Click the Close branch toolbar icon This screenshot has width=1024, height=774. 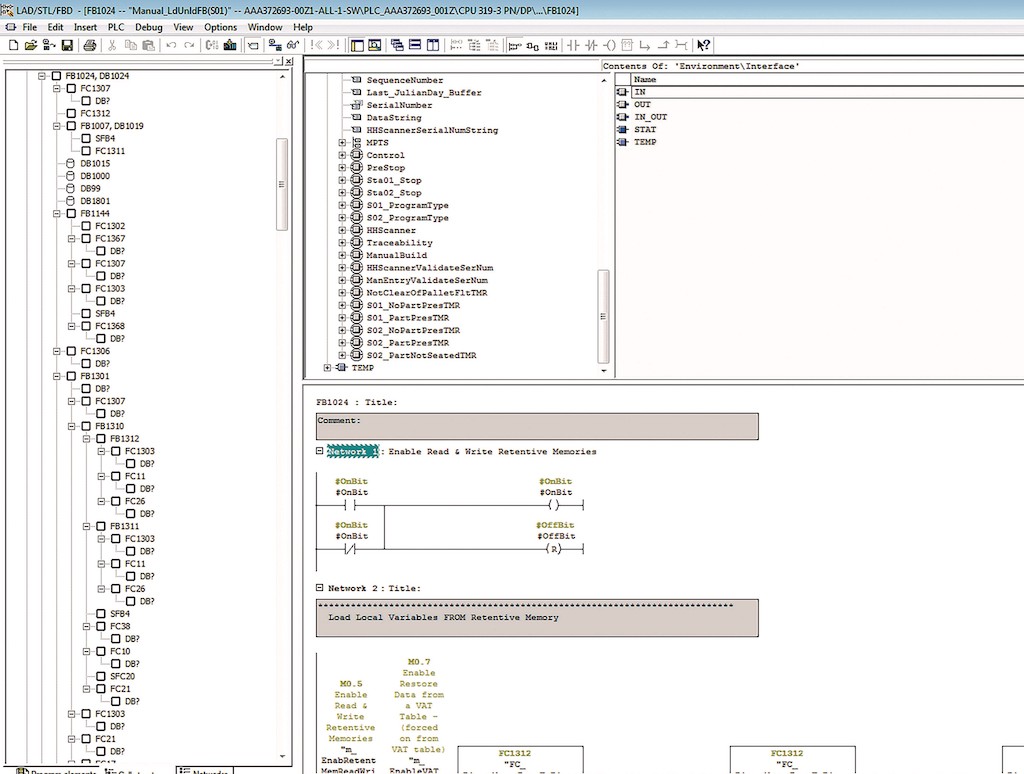664,45
